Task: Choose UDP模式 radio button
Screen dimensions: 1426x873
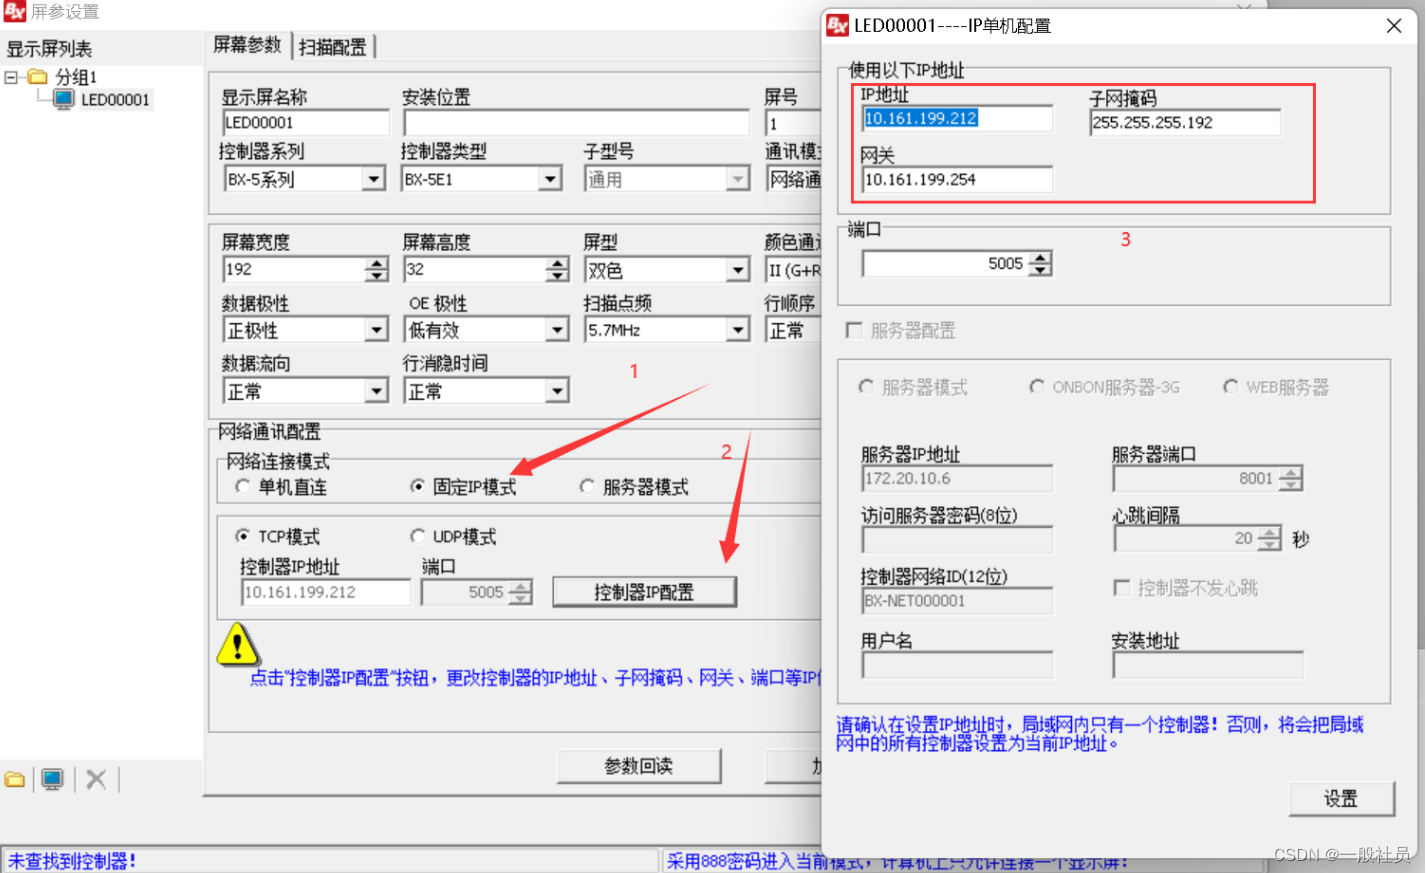Action: pos(418,537)
